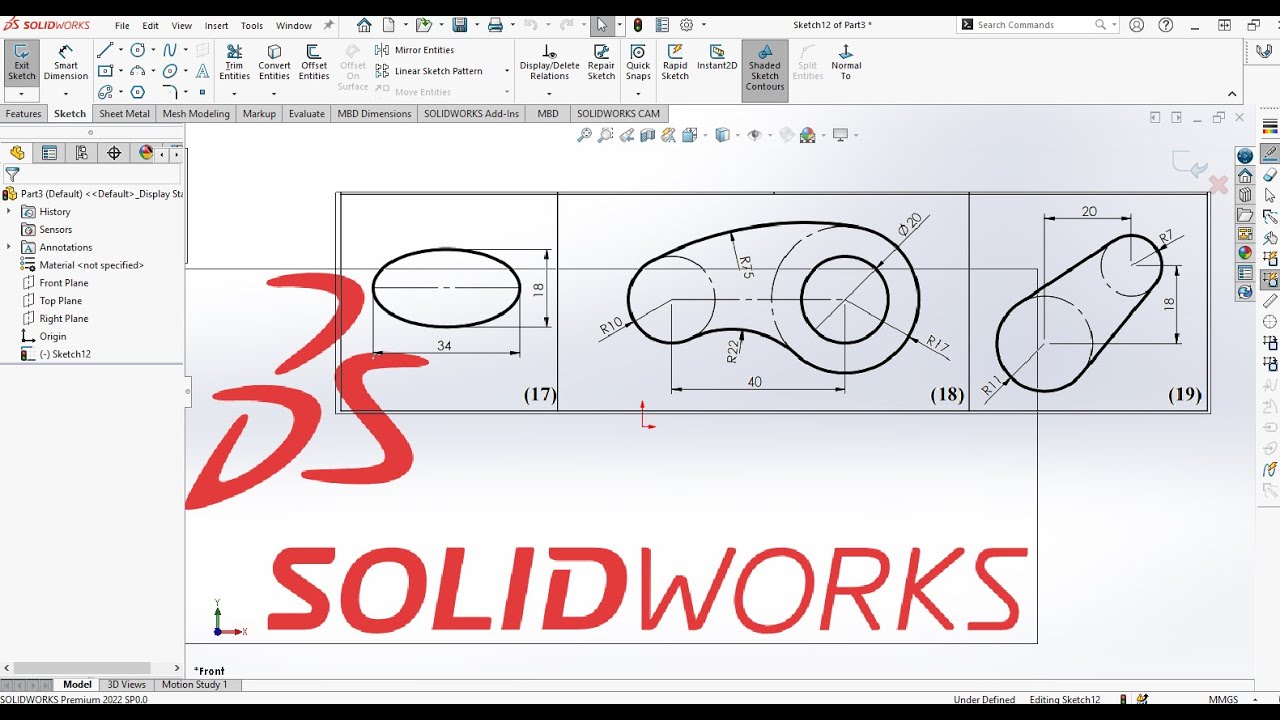This screenshot has width=1280, height=720.
Task: Expand the History tree item
Action: coord(9,211)
